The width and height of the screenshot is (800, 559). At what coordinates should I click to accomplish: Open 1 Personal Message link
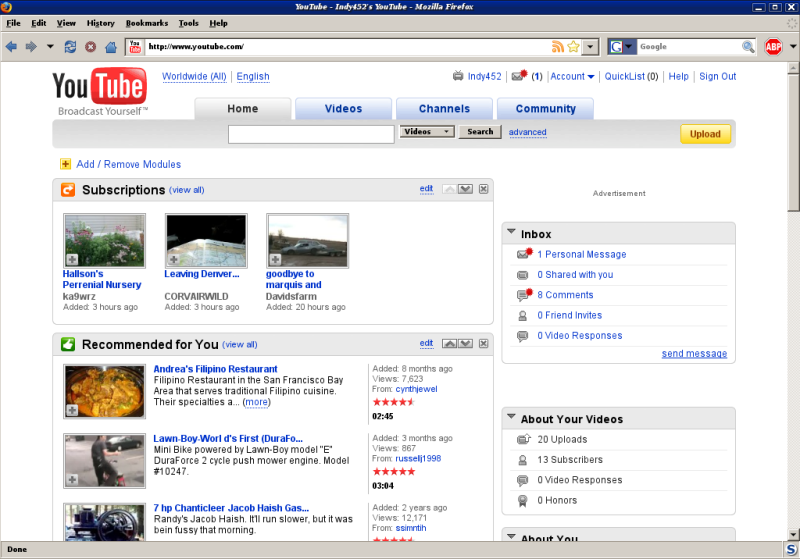pyautogui.click(x=582, y=254)
